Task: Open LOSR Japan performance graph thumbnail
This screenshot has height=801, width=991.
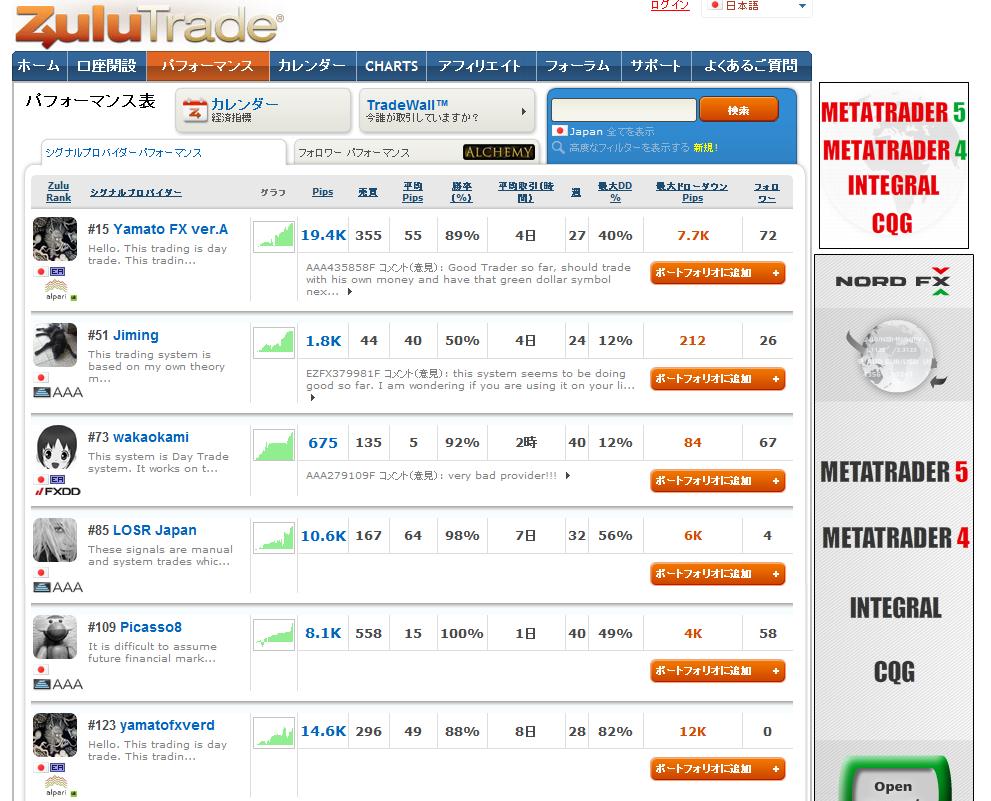Action: pyautogui.click(x=274, y=537)
